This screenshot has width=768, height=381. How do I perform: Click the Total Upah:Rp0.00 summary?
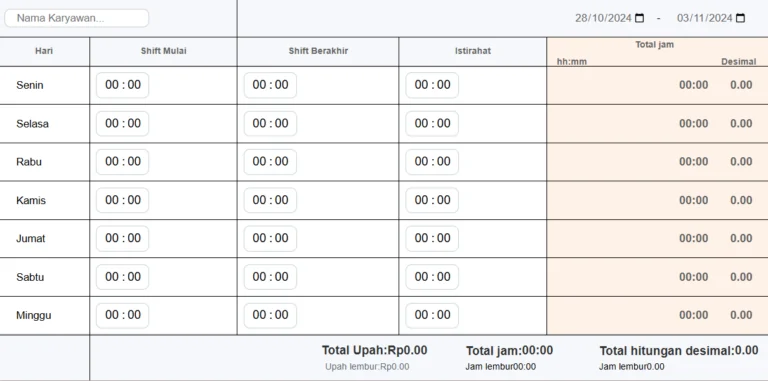(375, 350)
